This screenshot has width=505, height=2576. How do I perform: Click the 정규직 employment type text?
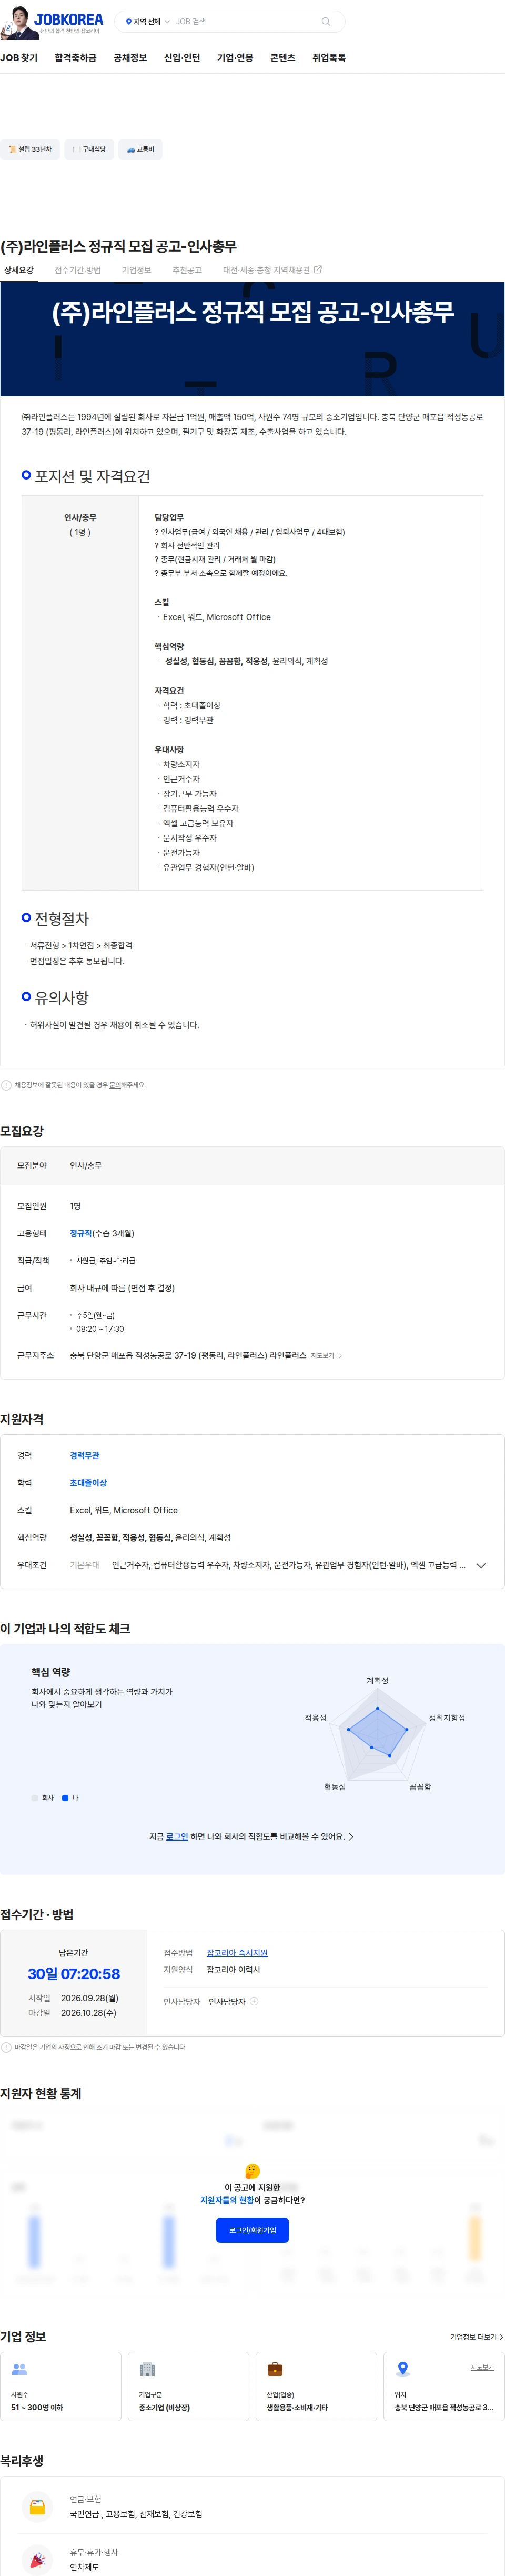[81, 1233]
